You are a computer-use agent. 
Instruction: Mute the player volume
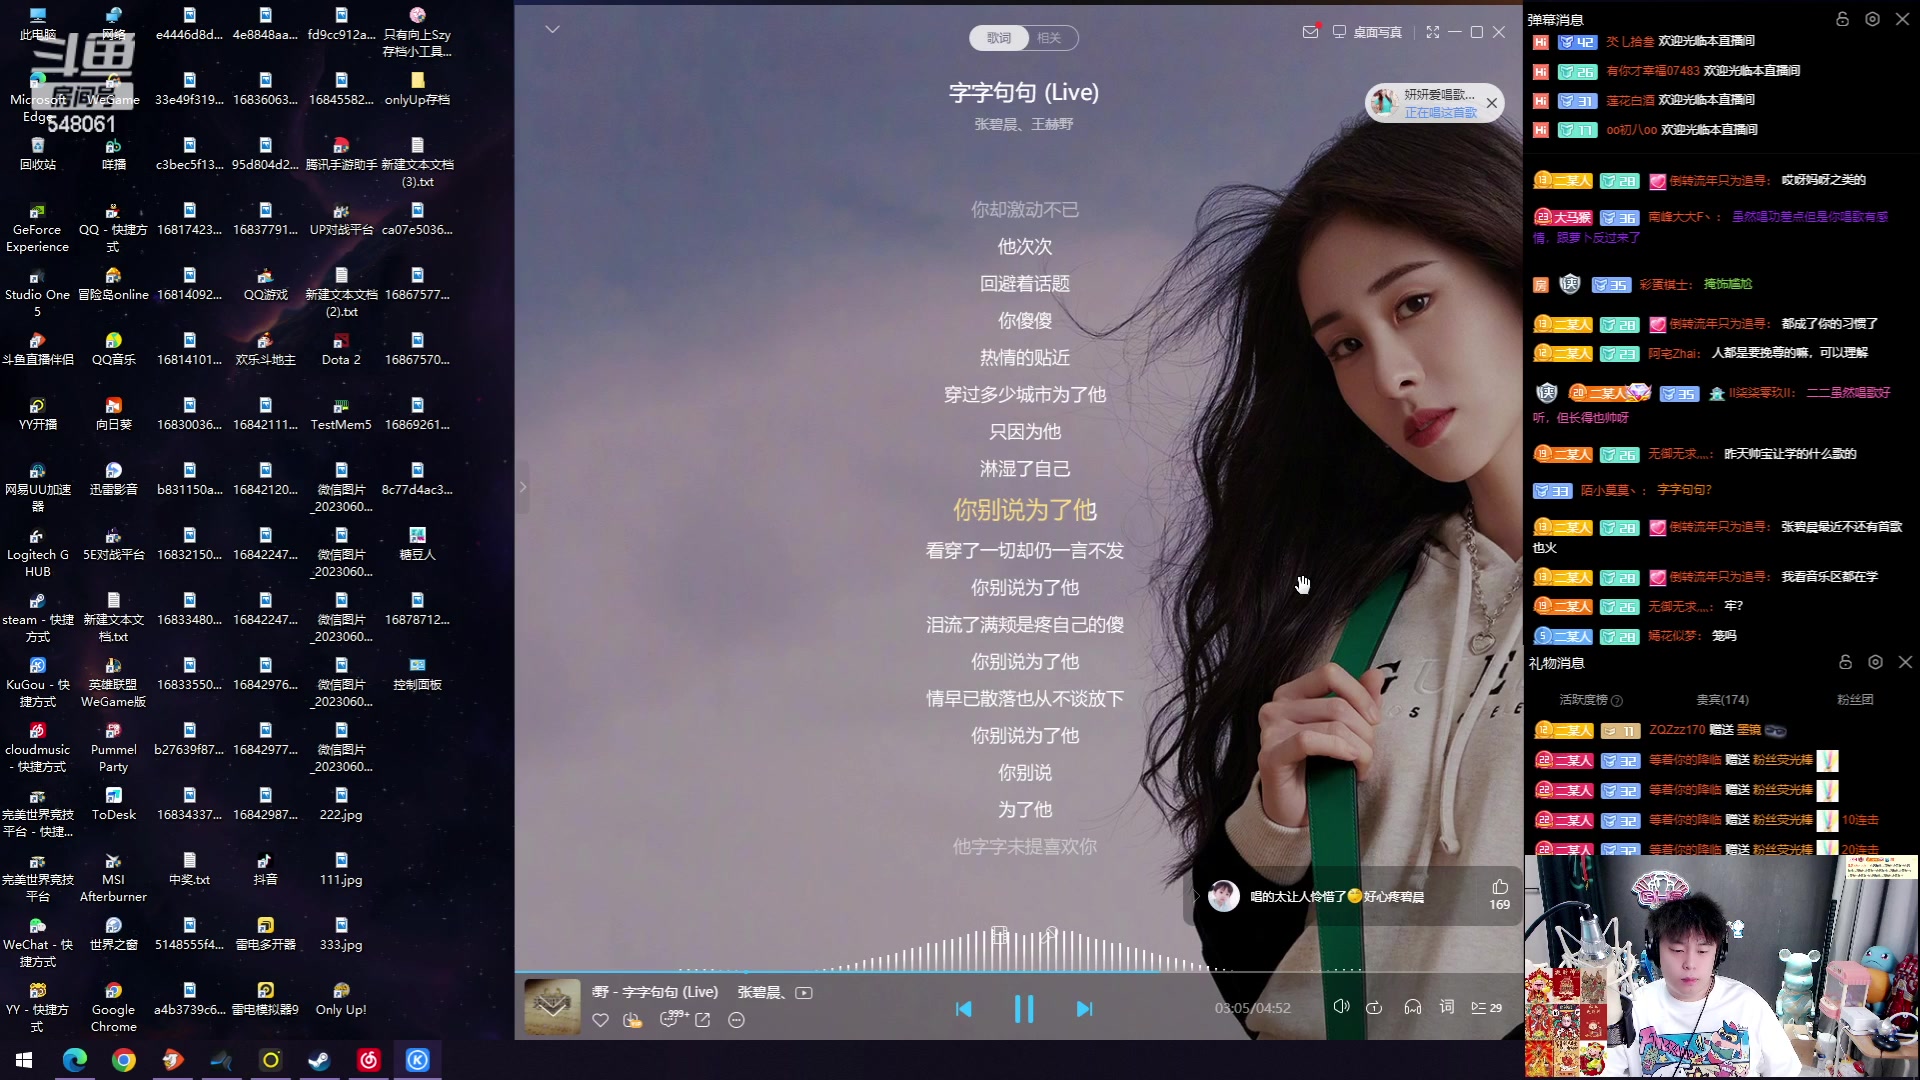pos(1342,1007)
